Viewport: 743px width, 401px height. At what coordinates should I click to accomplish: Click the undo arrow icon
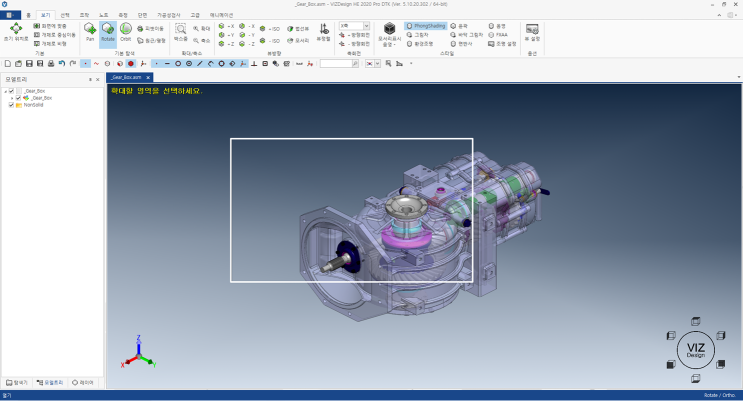click(62, 64)
